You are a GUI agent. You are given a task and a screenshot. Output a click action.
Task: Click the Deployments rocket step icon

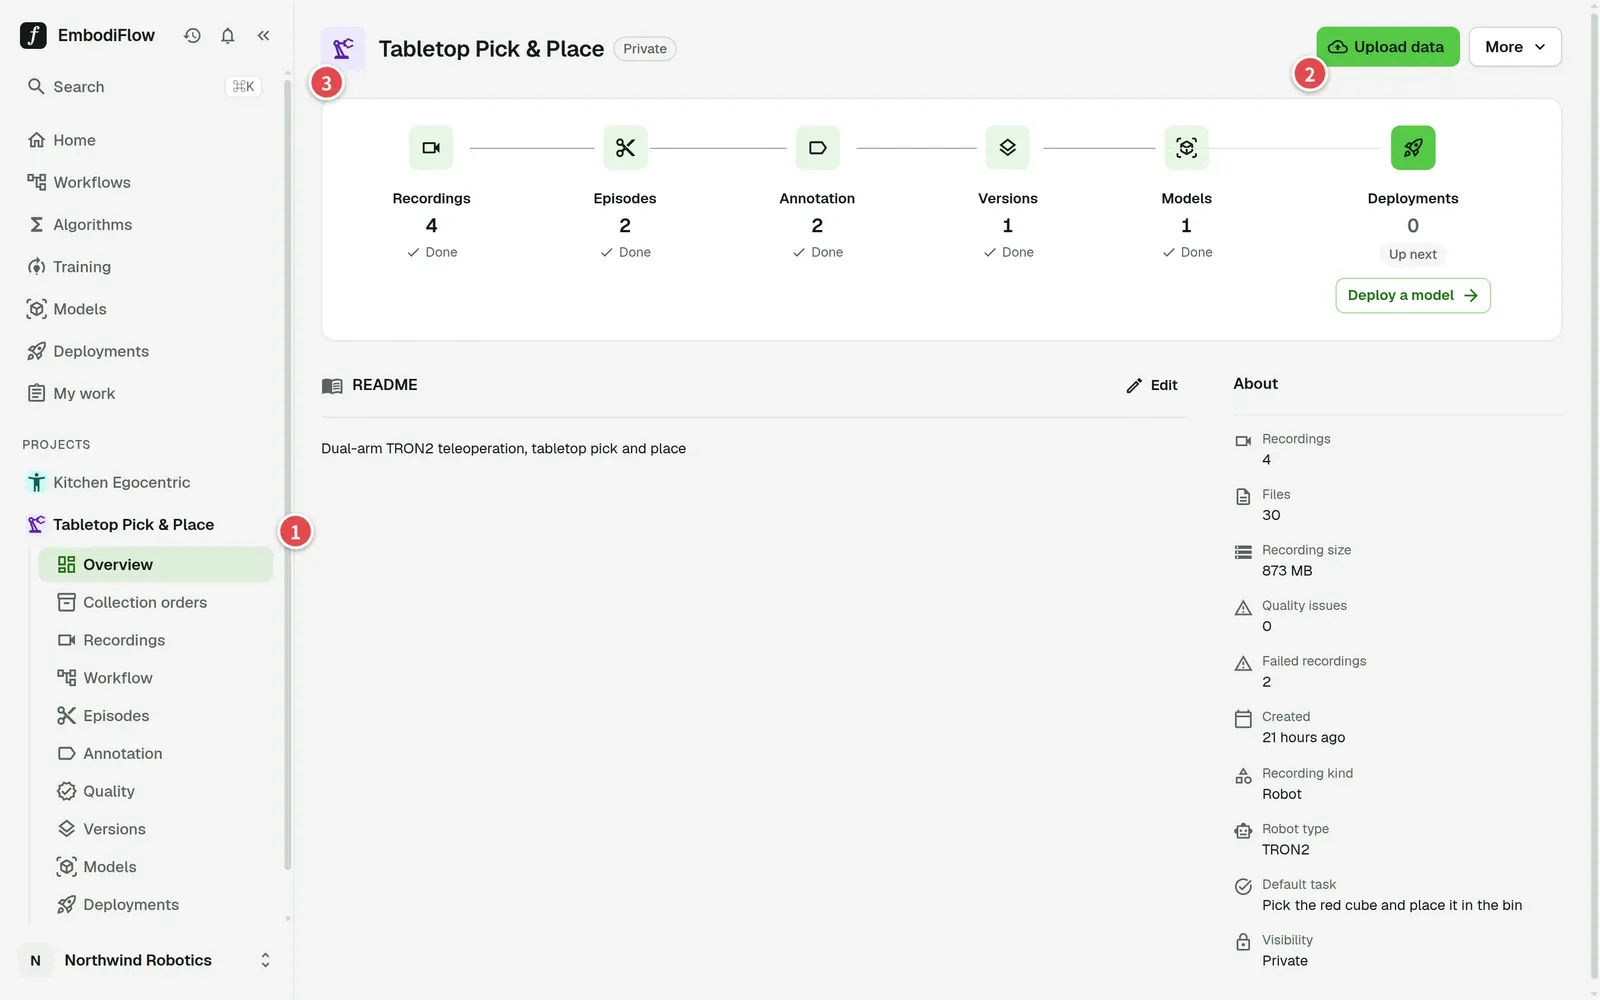(x=1413, y=148)
